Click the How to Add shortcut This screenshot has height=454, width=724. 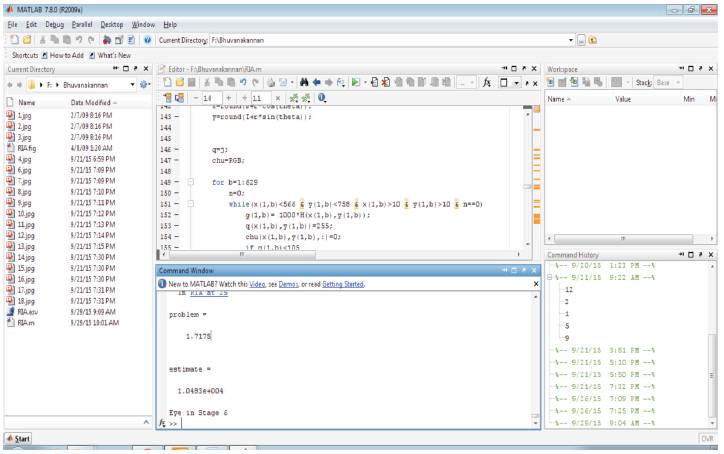[63, 55]
